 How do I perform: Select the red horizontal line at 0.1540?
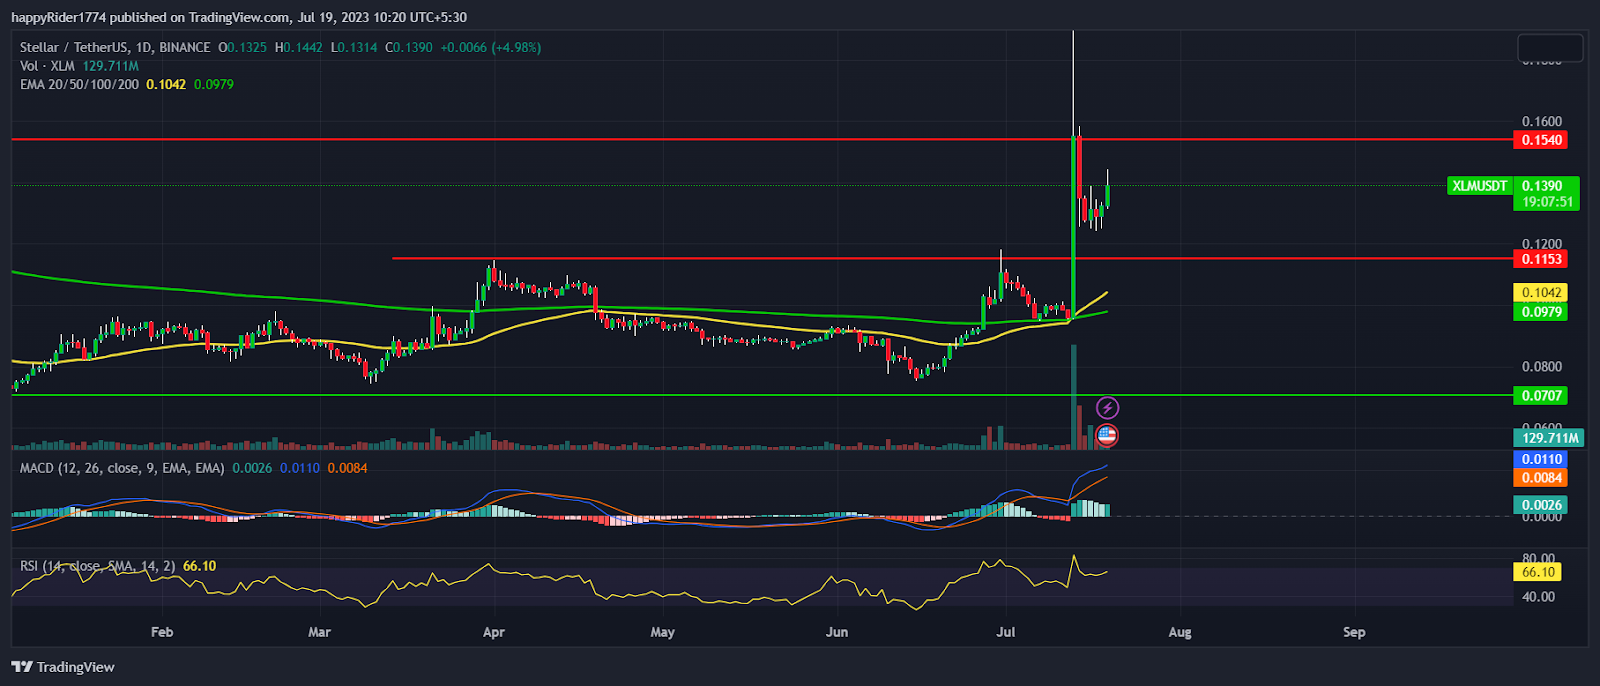[760, 140]
